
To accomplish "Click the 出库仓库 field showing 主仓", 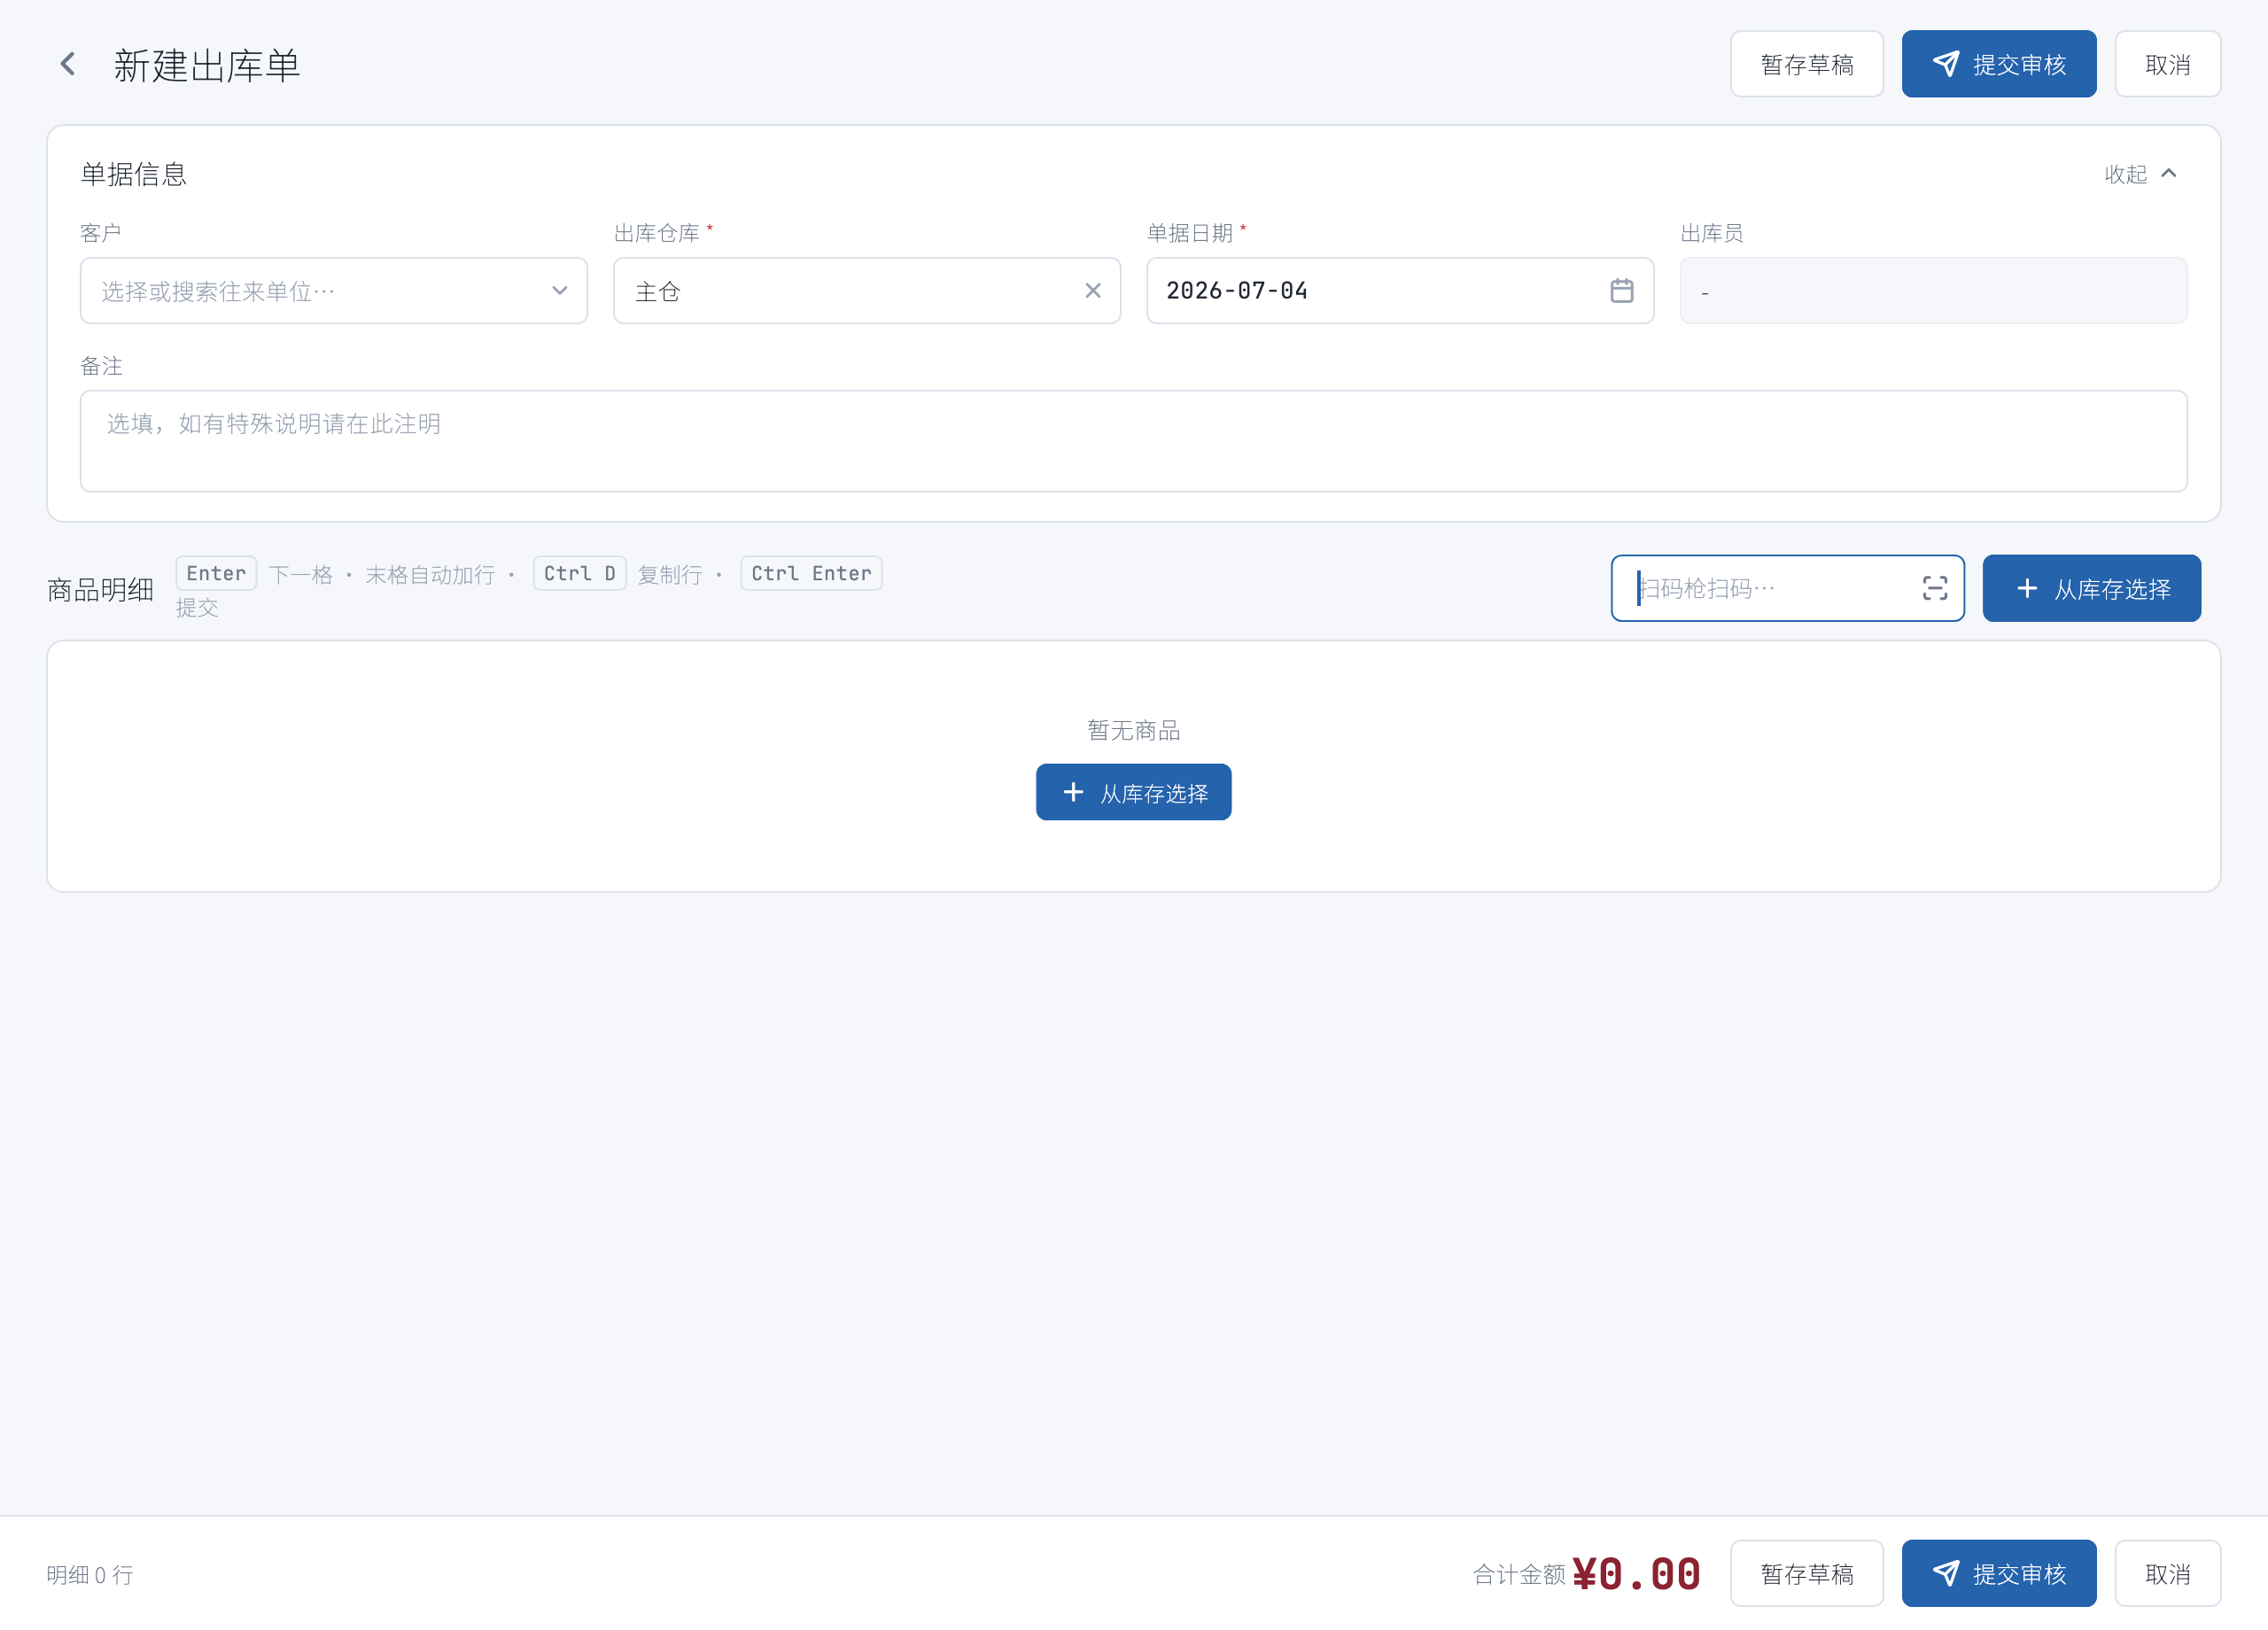I will coord(866,291).
